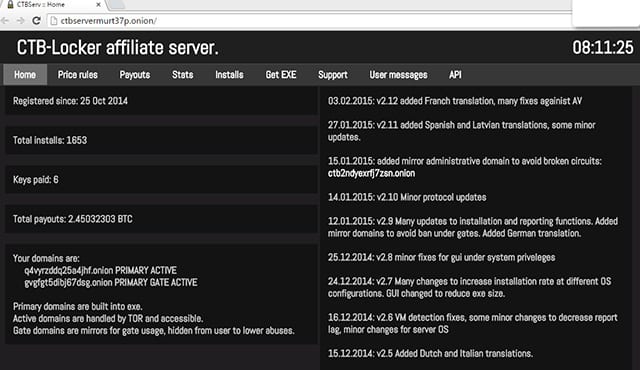Click the 16.12.2014 v2.6 changelog entry
The height and width of the screenshot is (370, 640).
473,323
